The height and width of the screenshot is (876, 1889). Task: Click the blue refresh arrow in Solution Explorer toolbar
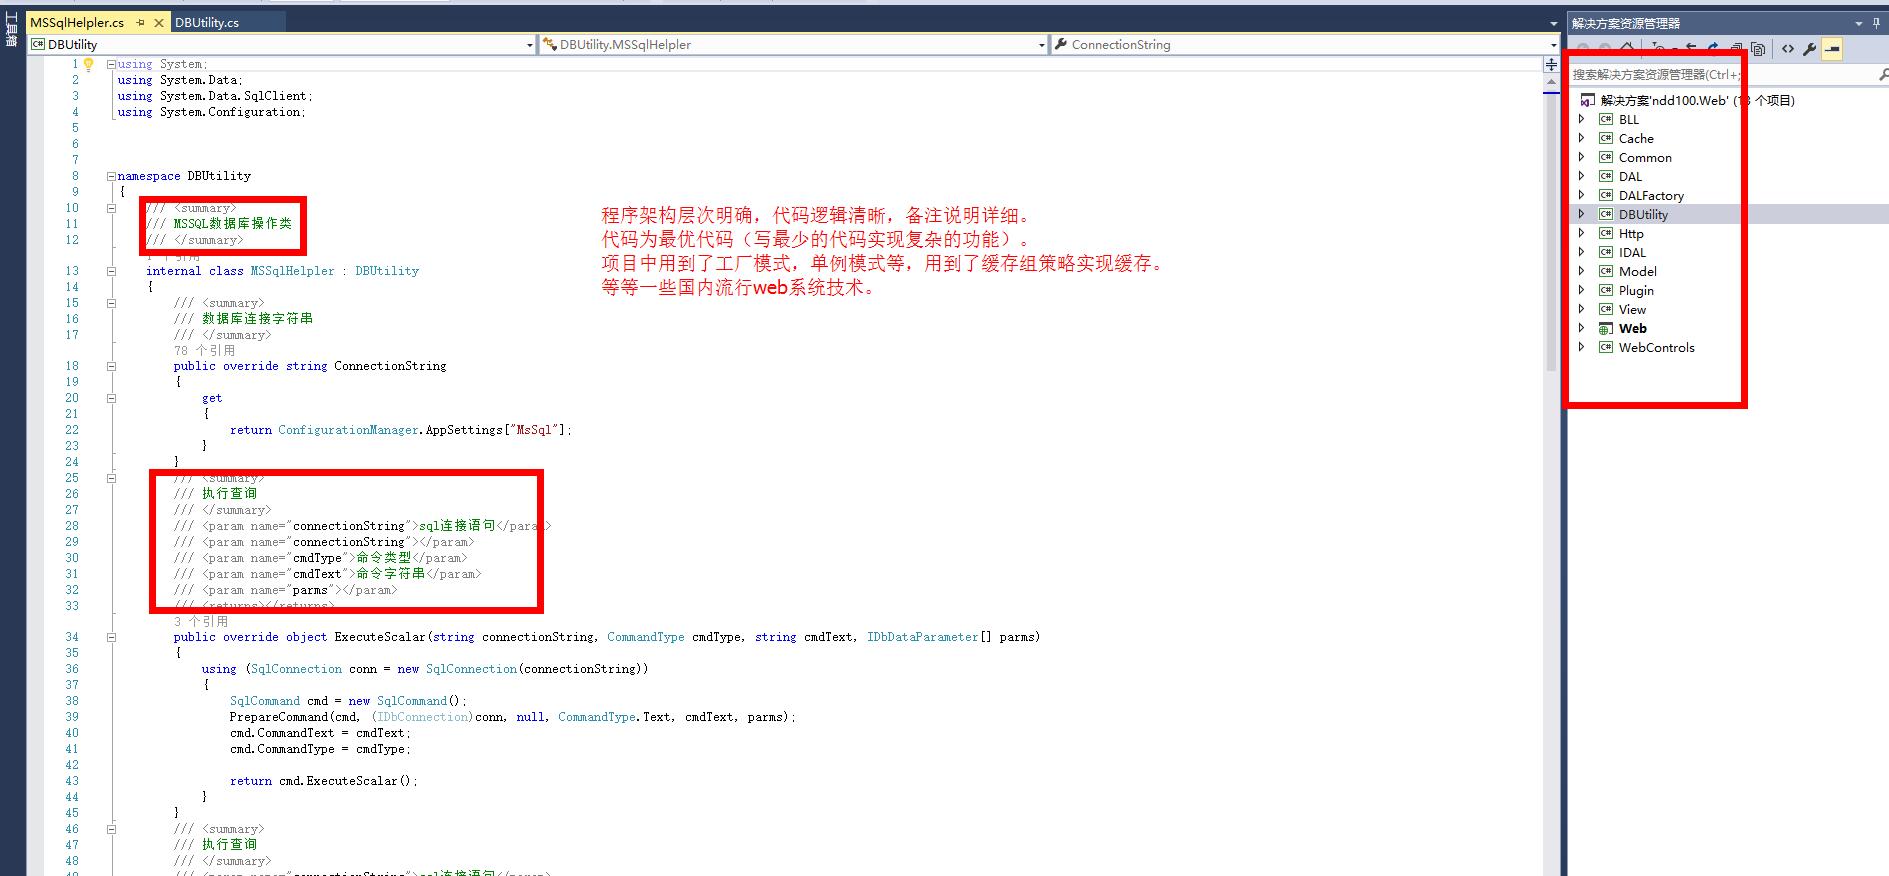coord(1713,48)
